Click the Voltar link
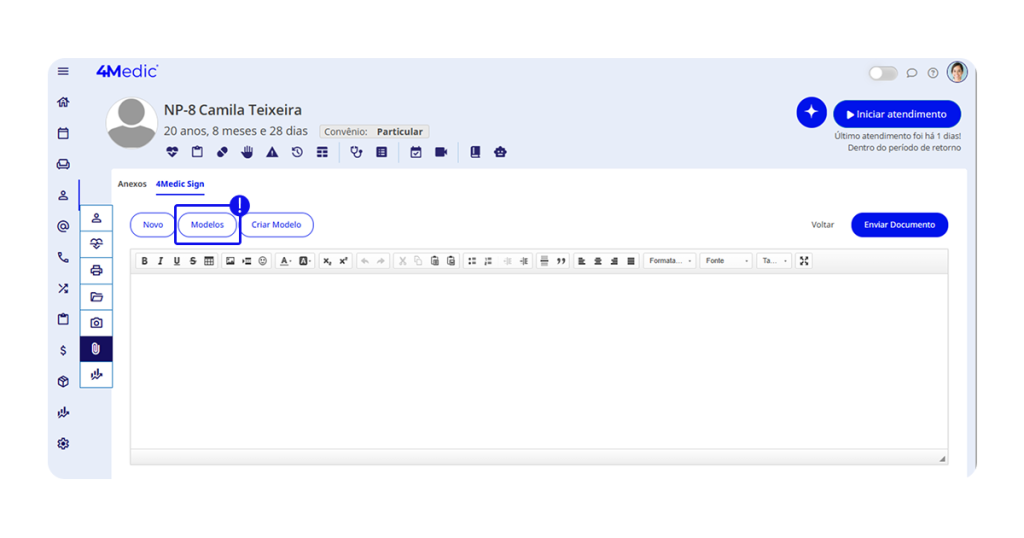Viewport: 1024px width, 538px height. [822, 225]
